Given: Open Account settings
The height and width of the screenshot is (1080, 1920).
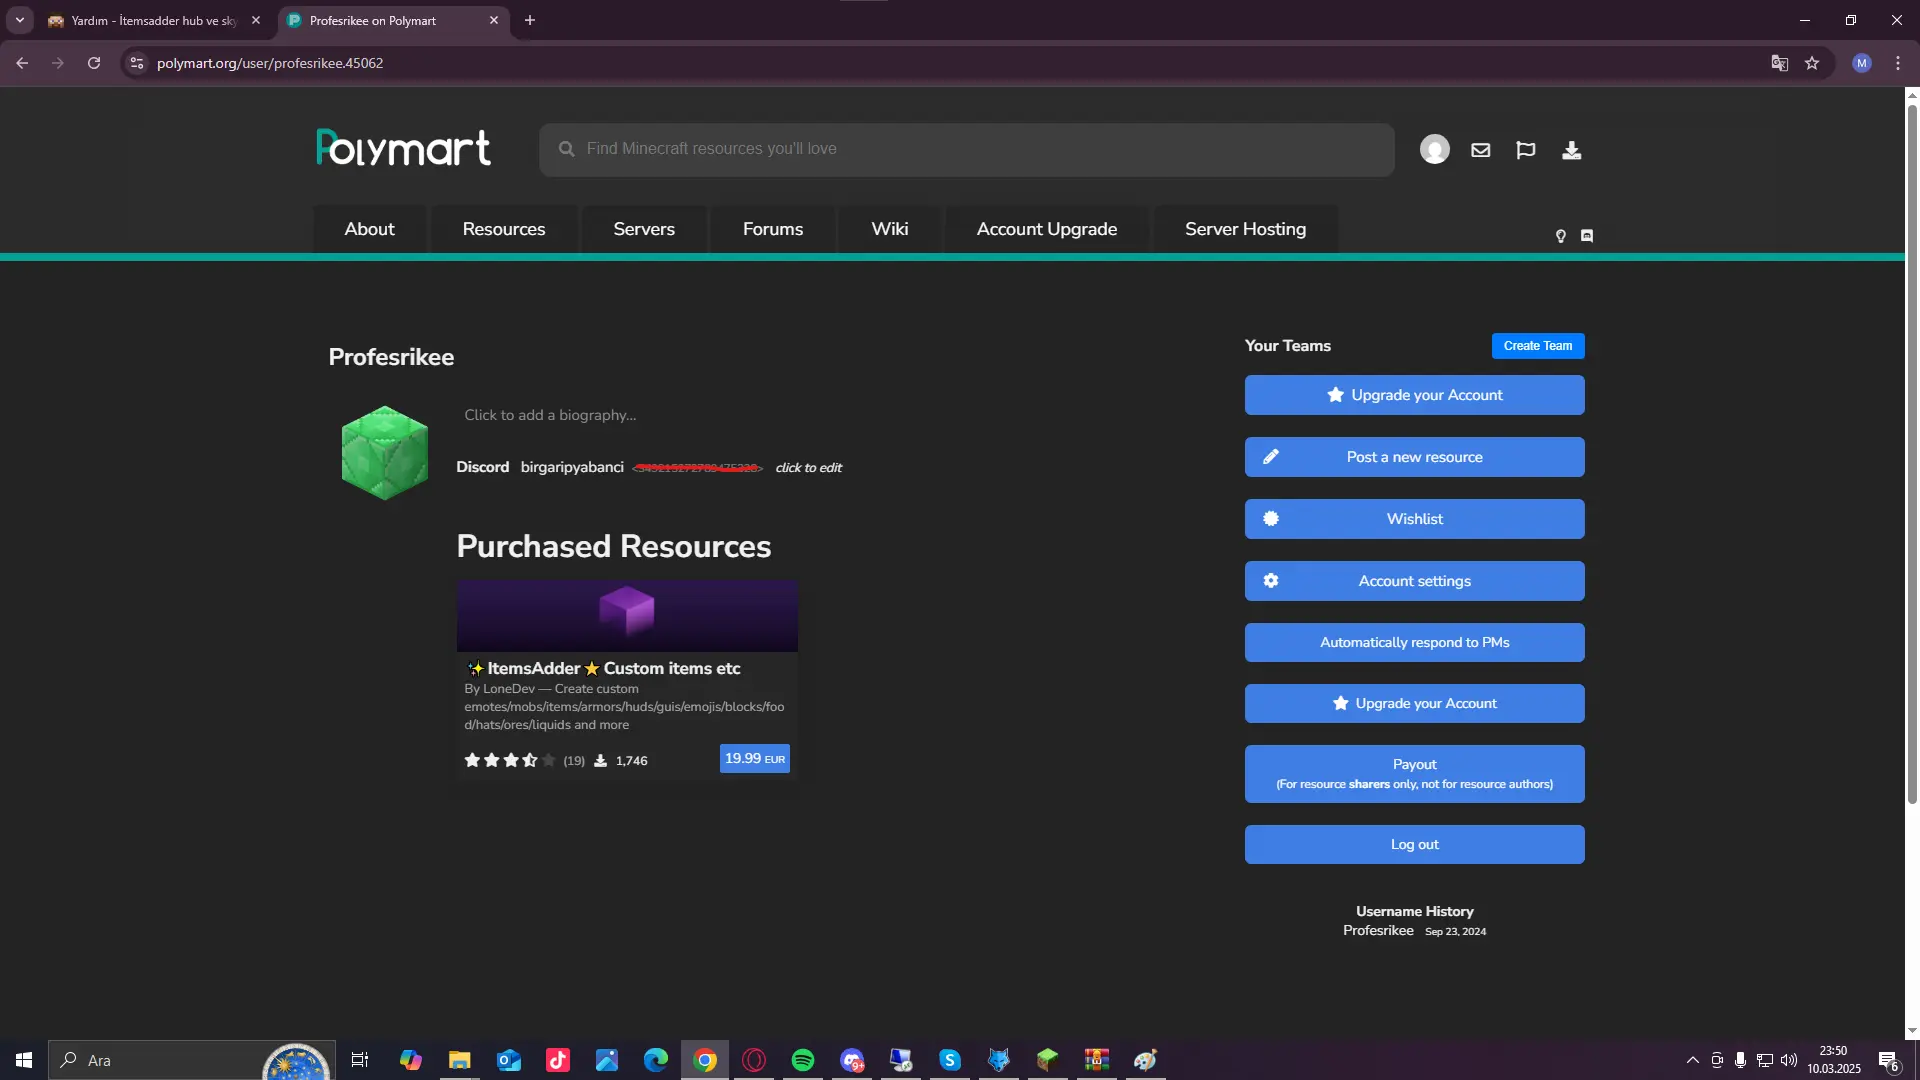Looking at the screenshot, I should pos(1415,581).
